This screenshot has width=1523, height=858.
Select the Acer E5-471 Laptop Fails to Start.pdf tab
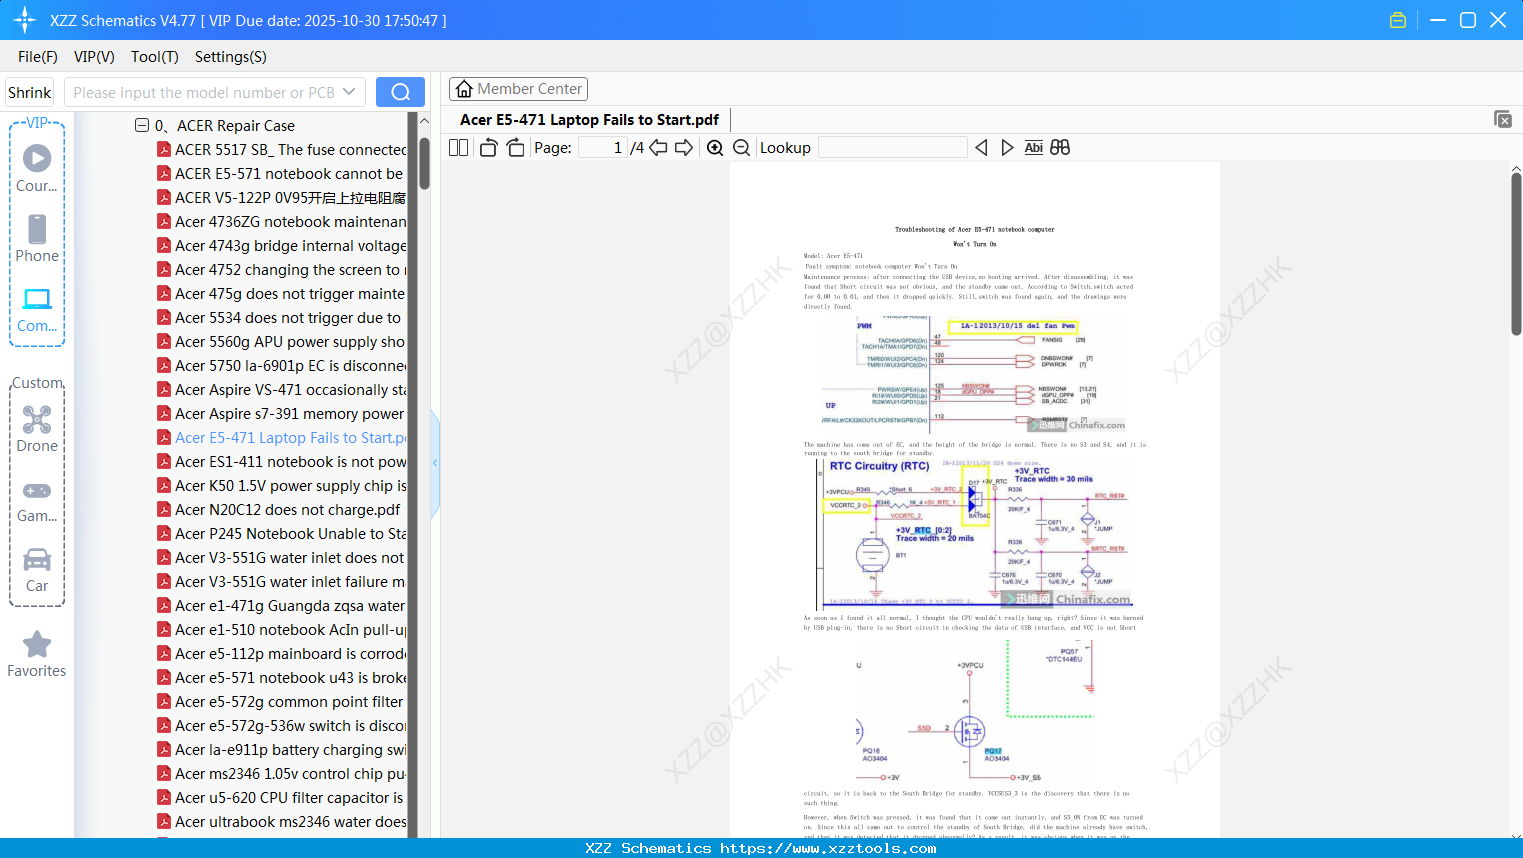(x=590, y=120)
